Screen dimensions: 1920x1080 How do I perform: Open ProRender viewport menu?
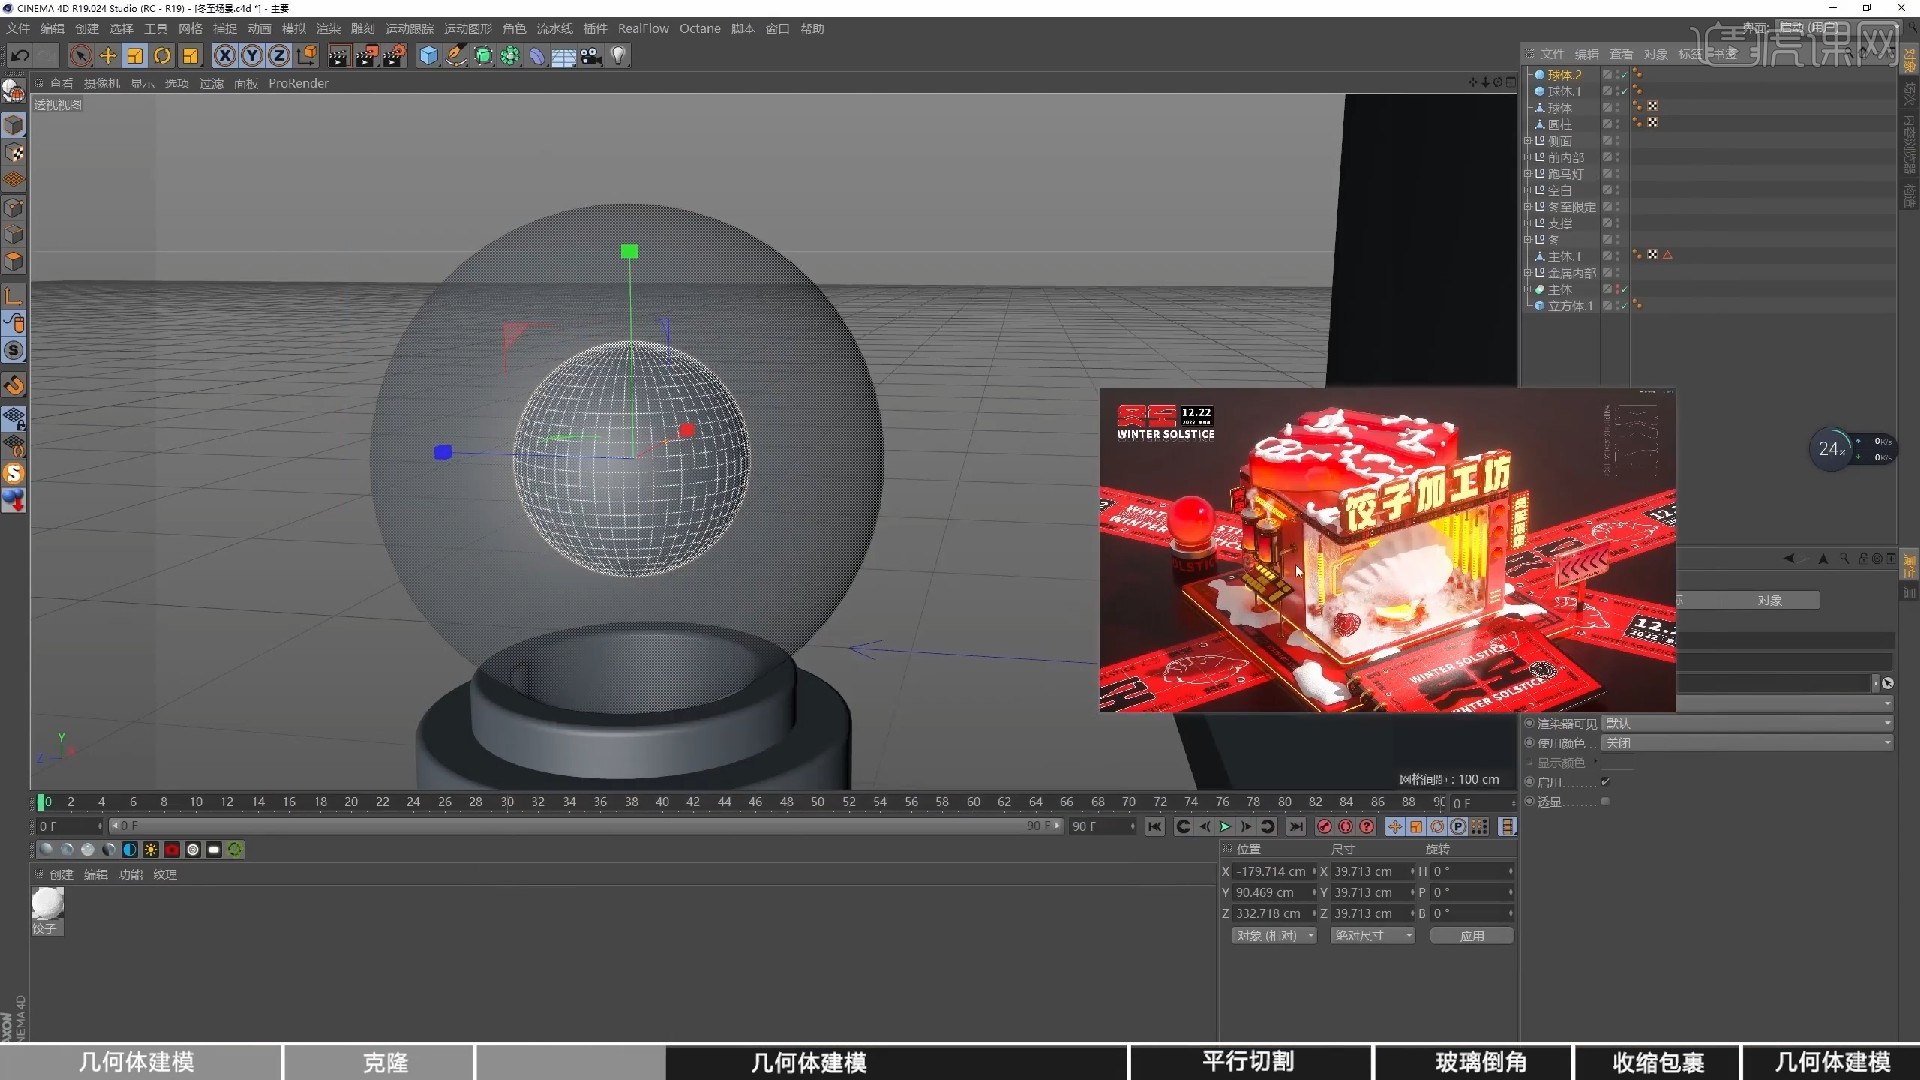pyautogui.click(x=298, y=84)
